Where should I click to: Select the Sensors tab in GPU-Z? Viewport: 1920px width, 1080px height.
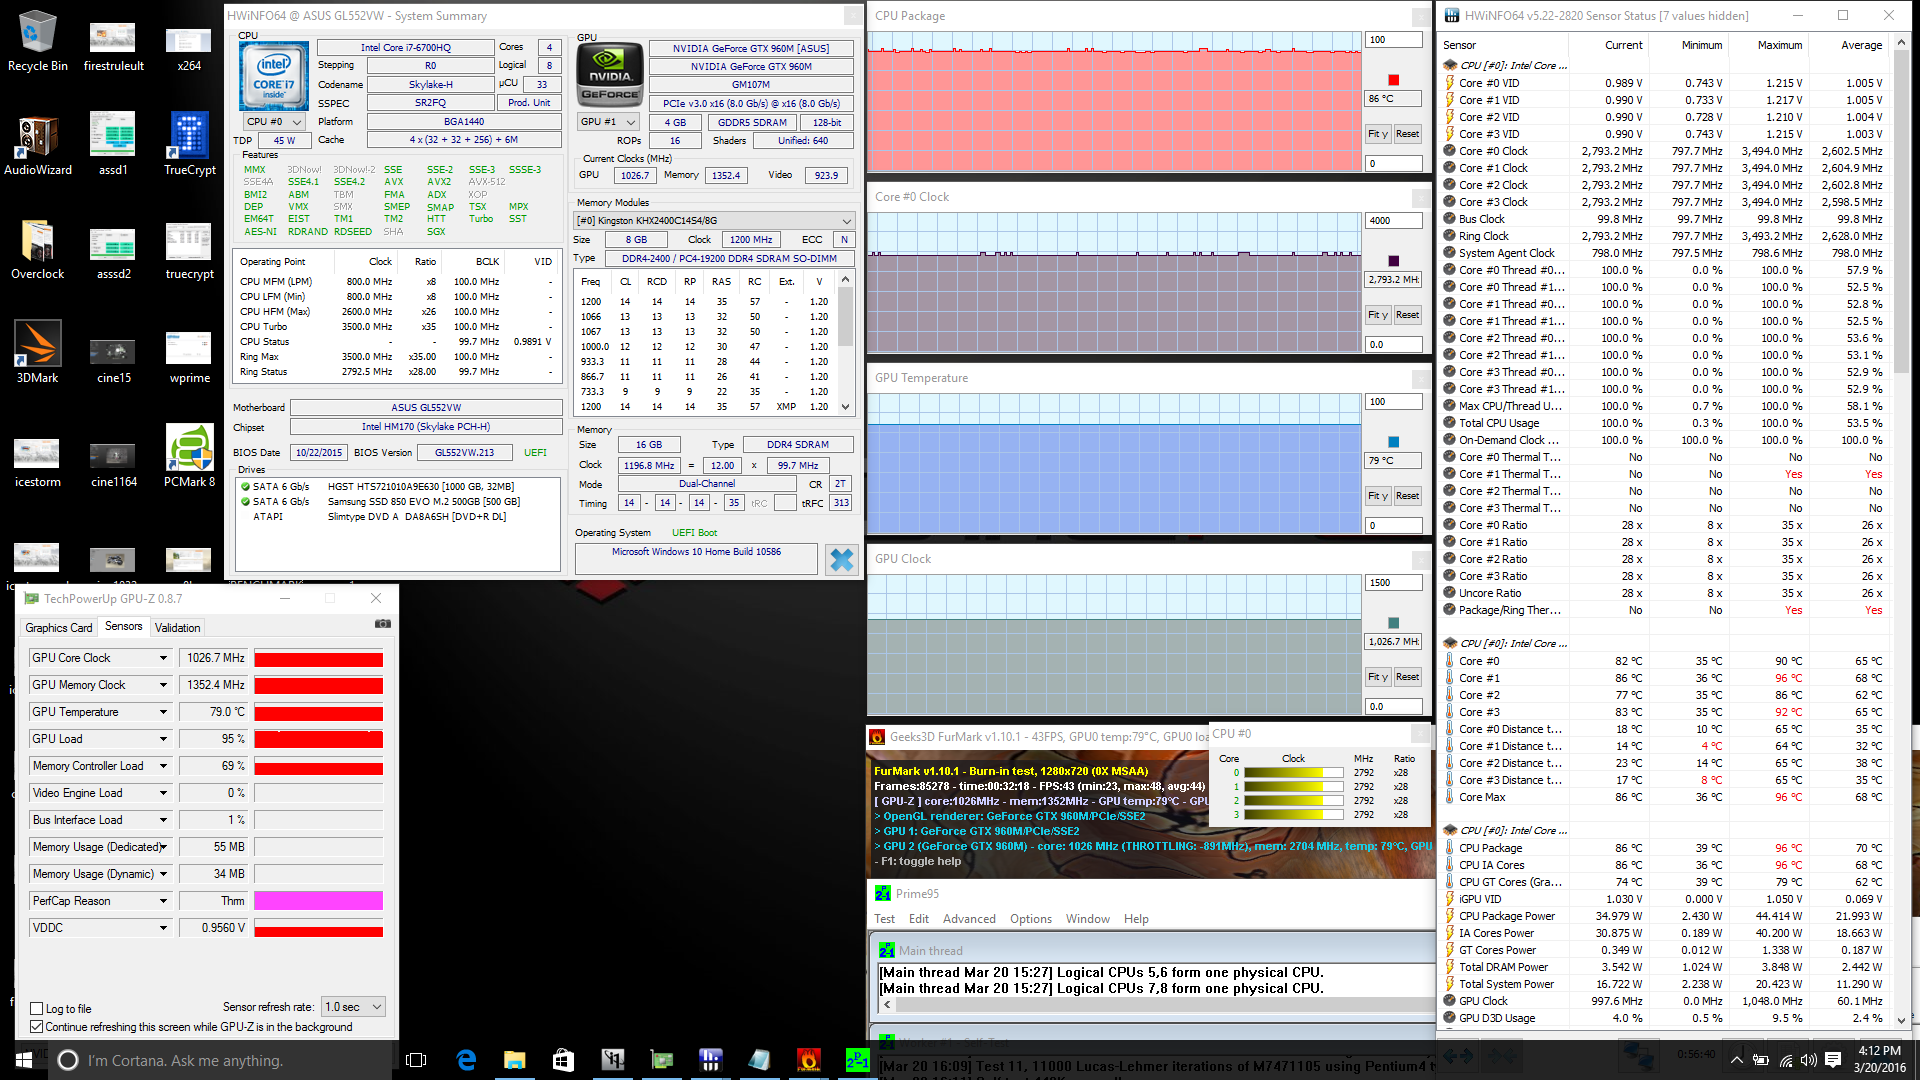coord(124,627)
